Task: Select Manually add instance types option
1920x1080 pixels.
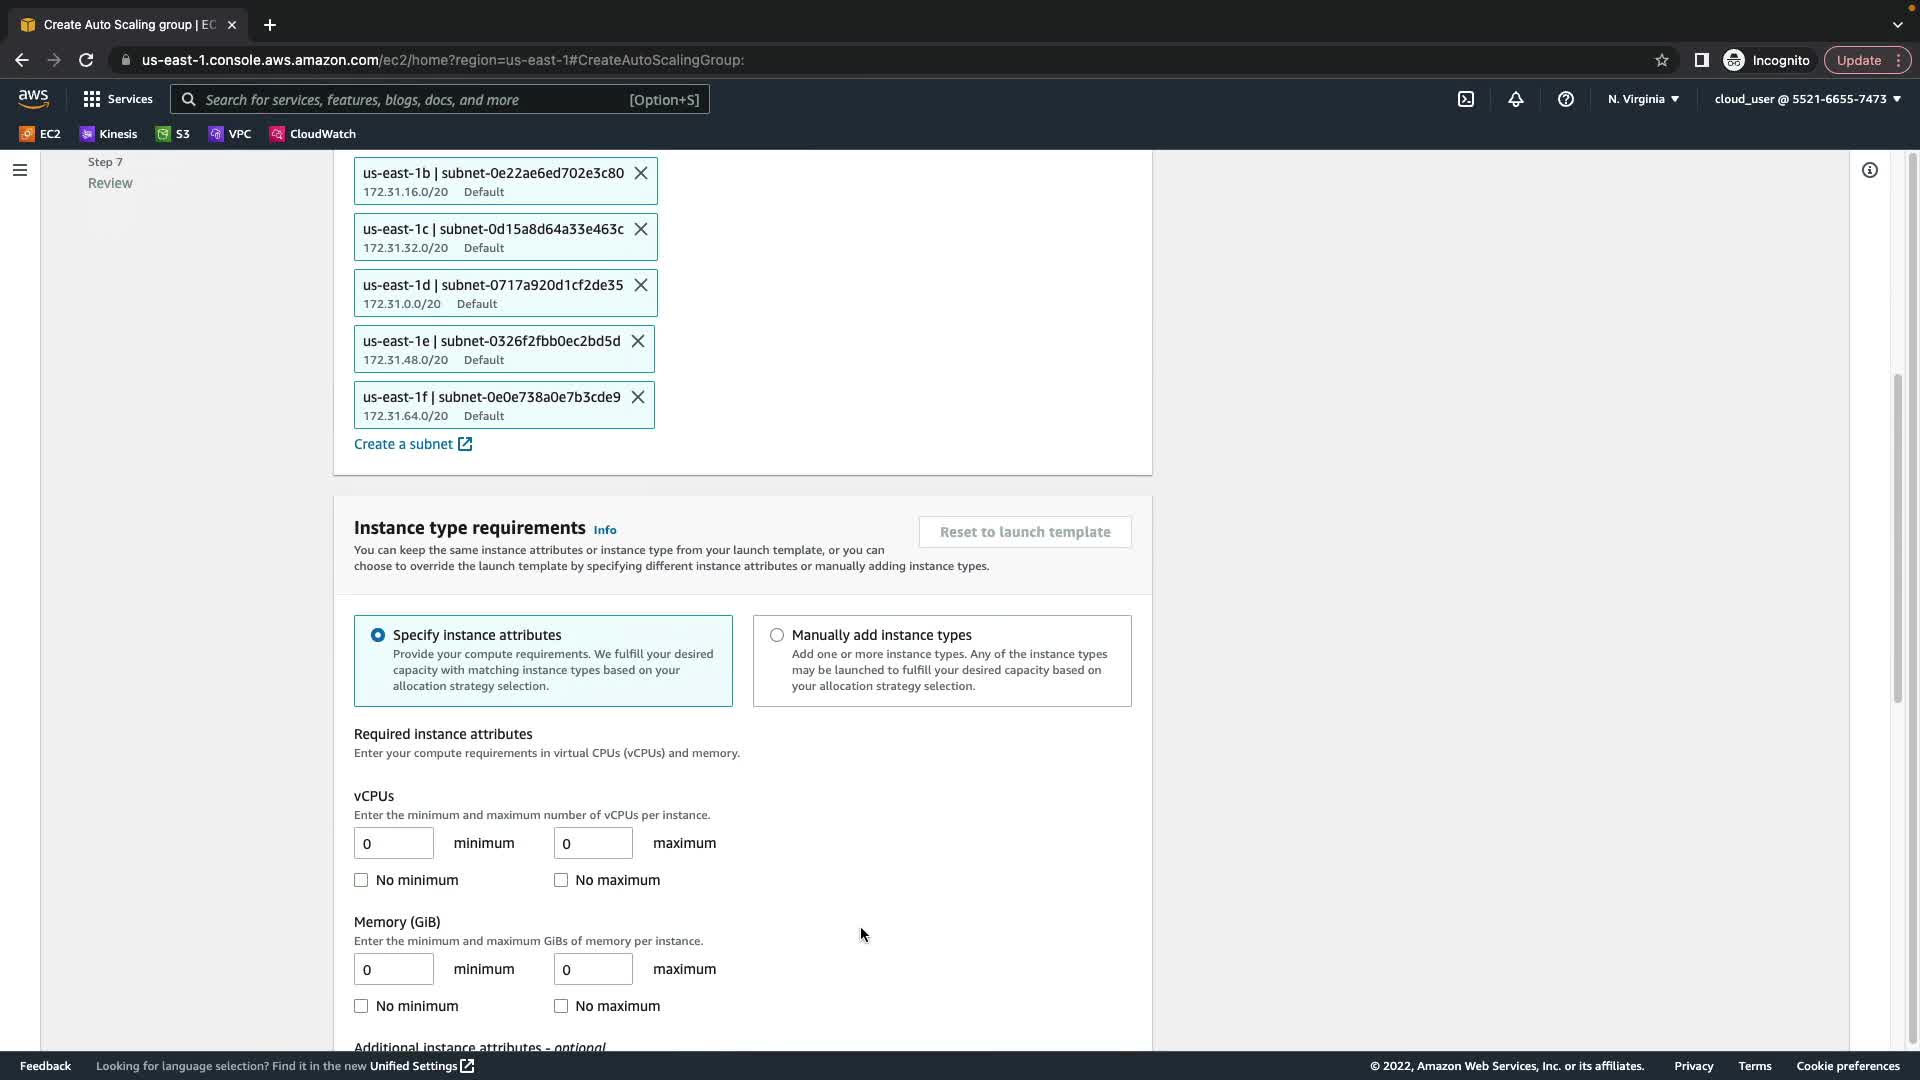Action: click(777, 635)
